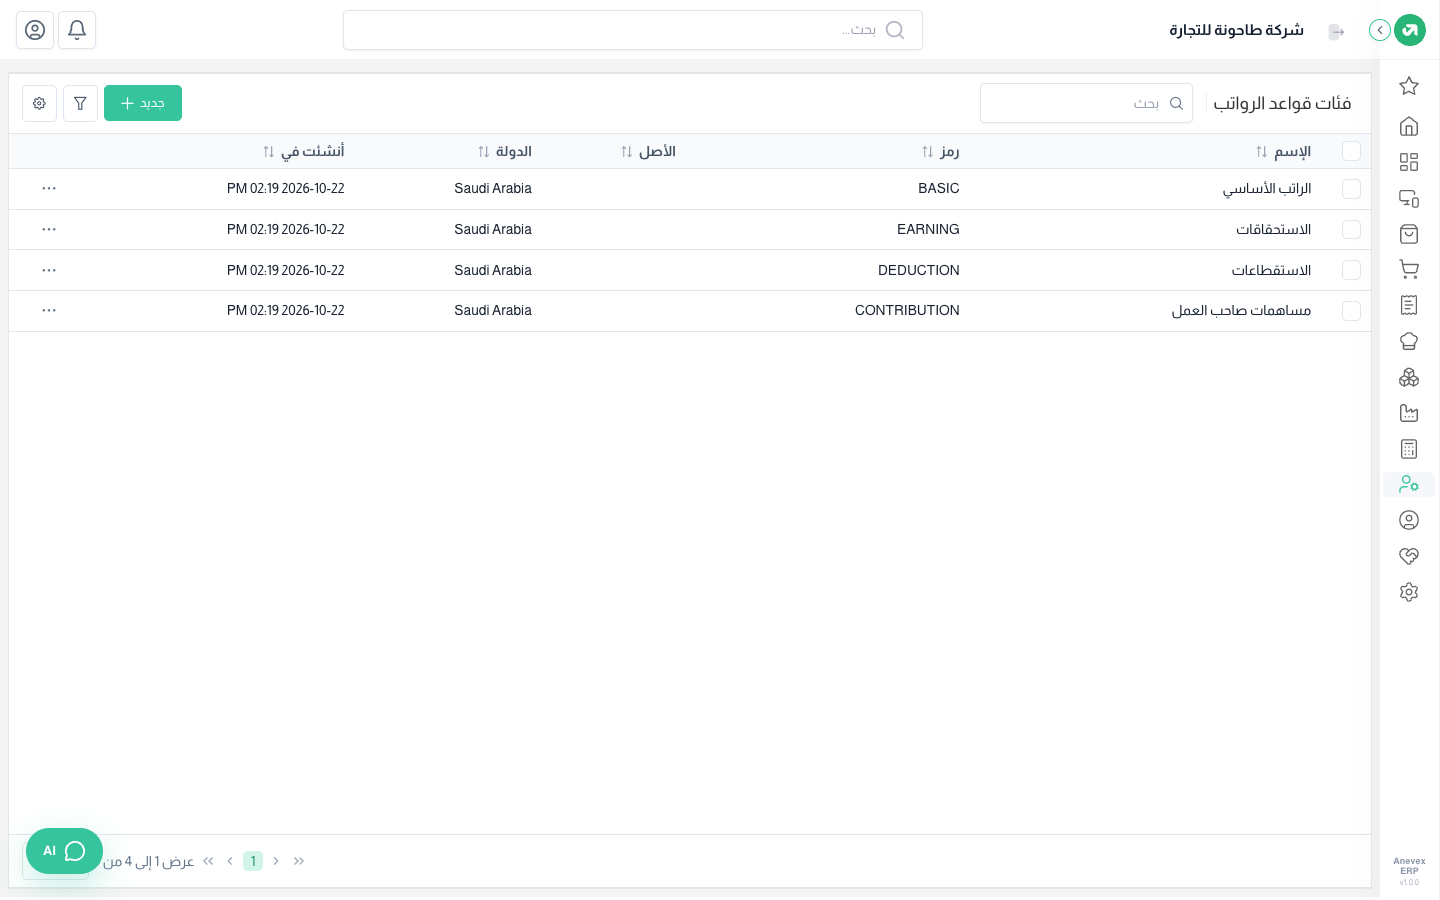Viewport: 1440px width, 900px height.
Task: Open the AI chat assistant button
Action: (64, 851)
